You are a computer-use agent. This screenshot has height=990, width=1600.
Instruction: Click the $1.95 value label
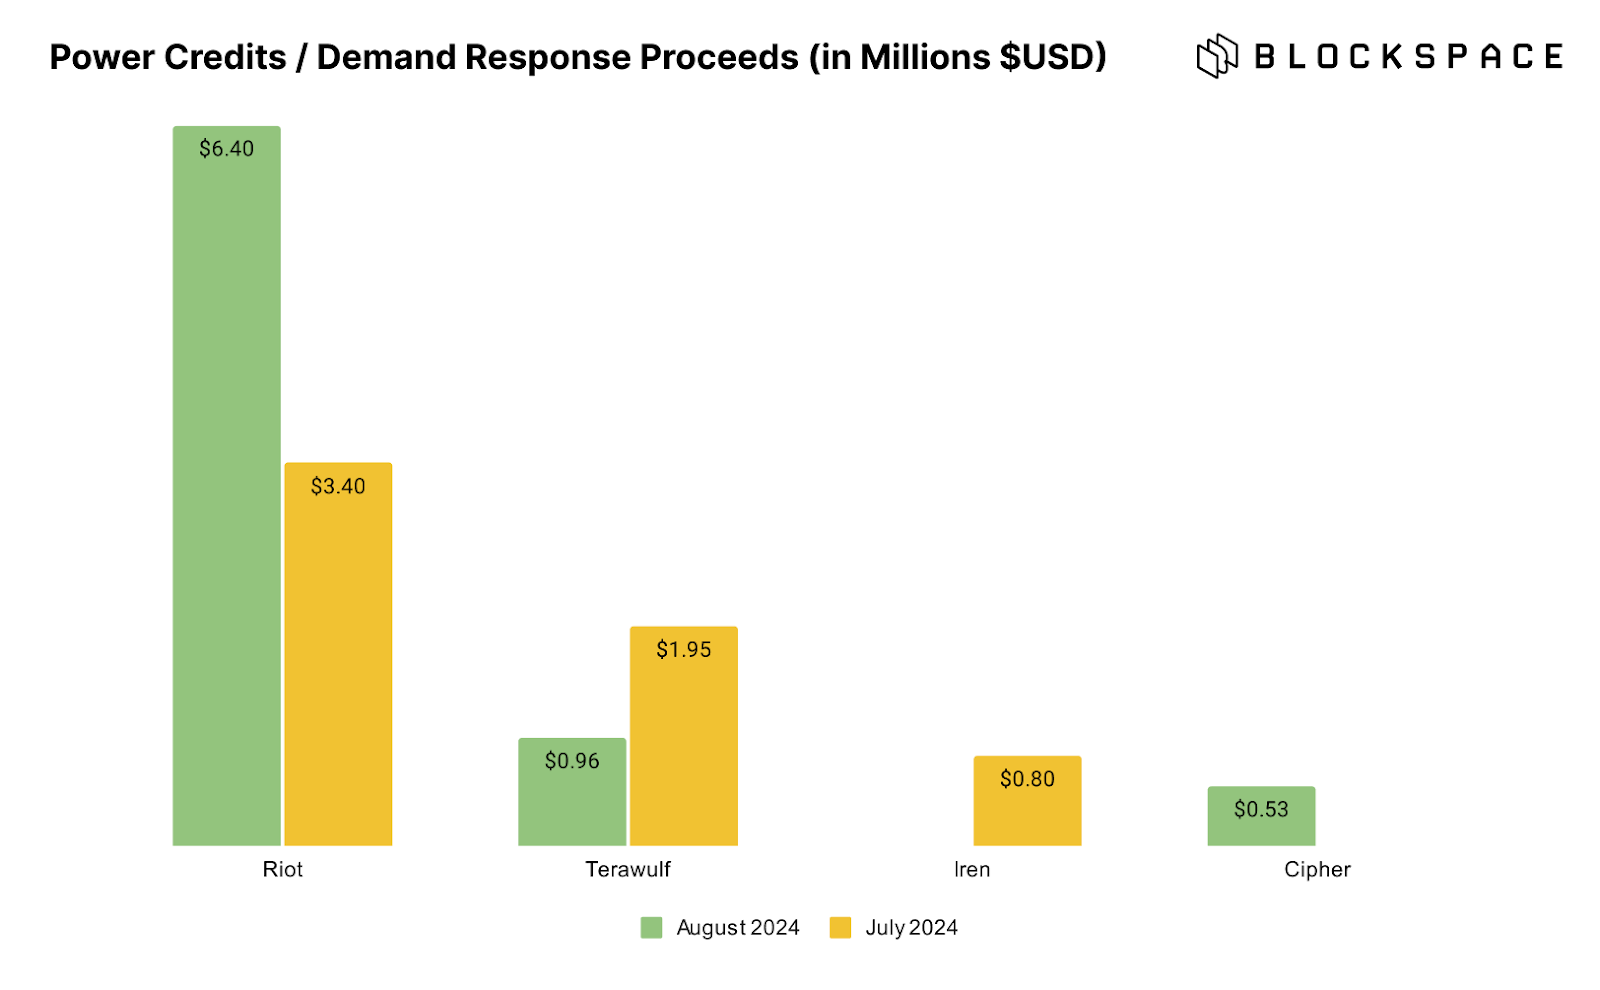[x=684, y=650]
